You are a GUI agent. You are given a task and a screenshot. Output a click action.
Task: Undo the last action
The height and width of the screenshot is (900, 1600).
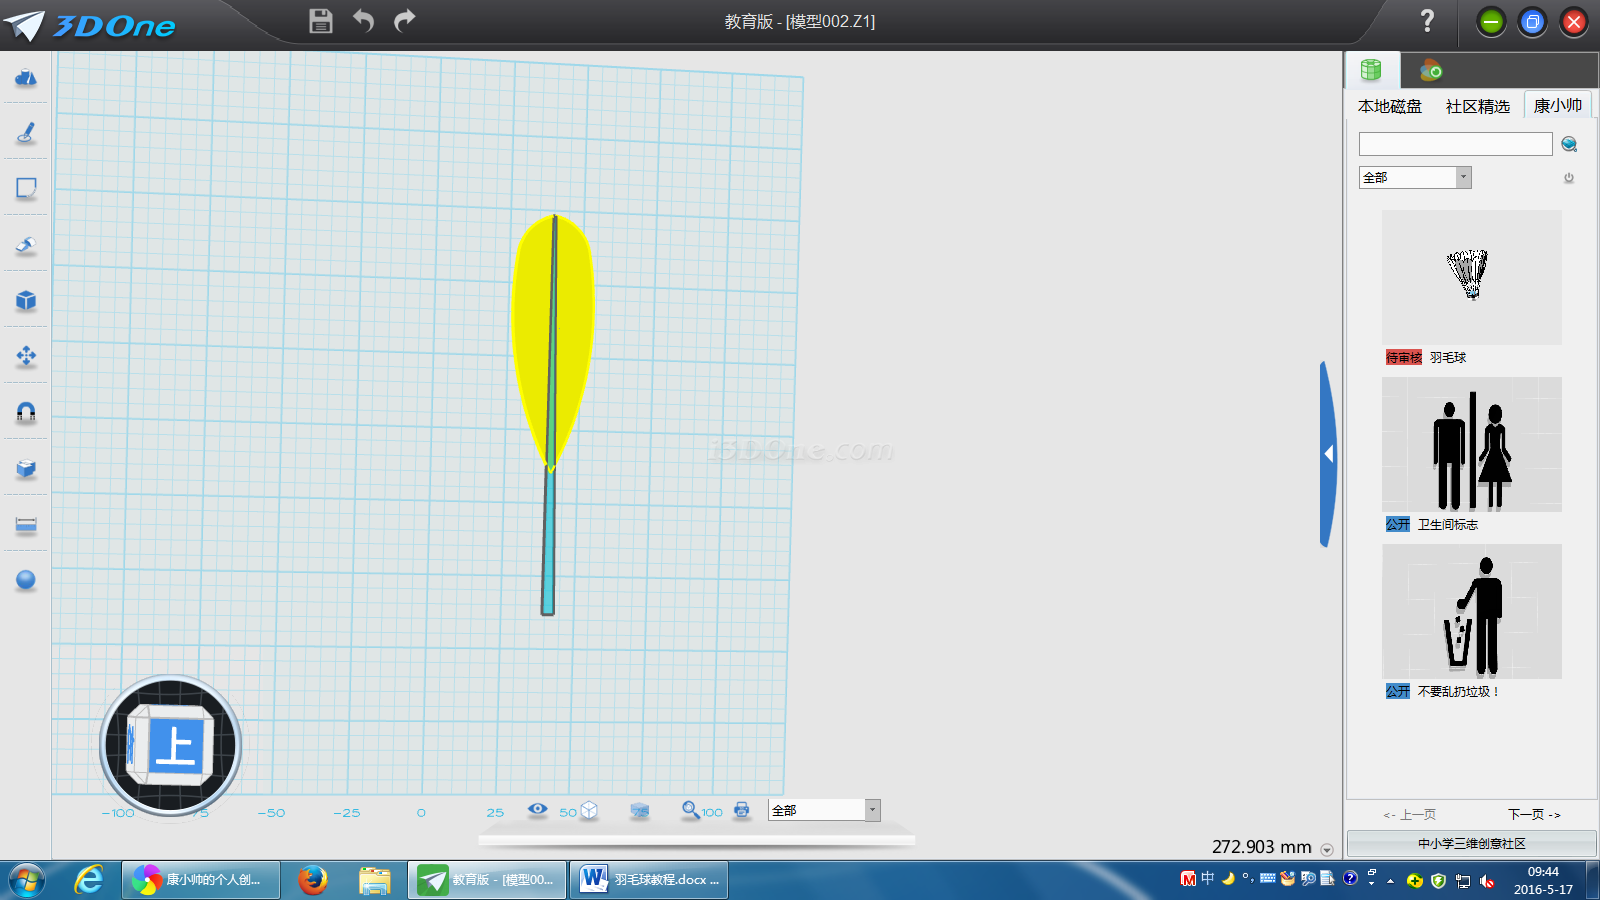pos(363,21)
